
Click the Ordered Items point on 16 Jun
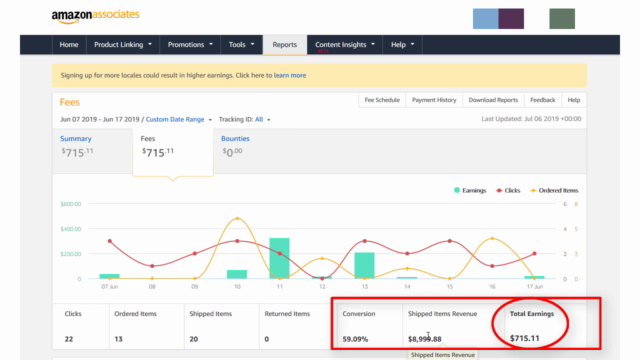(x=492, y=238)
